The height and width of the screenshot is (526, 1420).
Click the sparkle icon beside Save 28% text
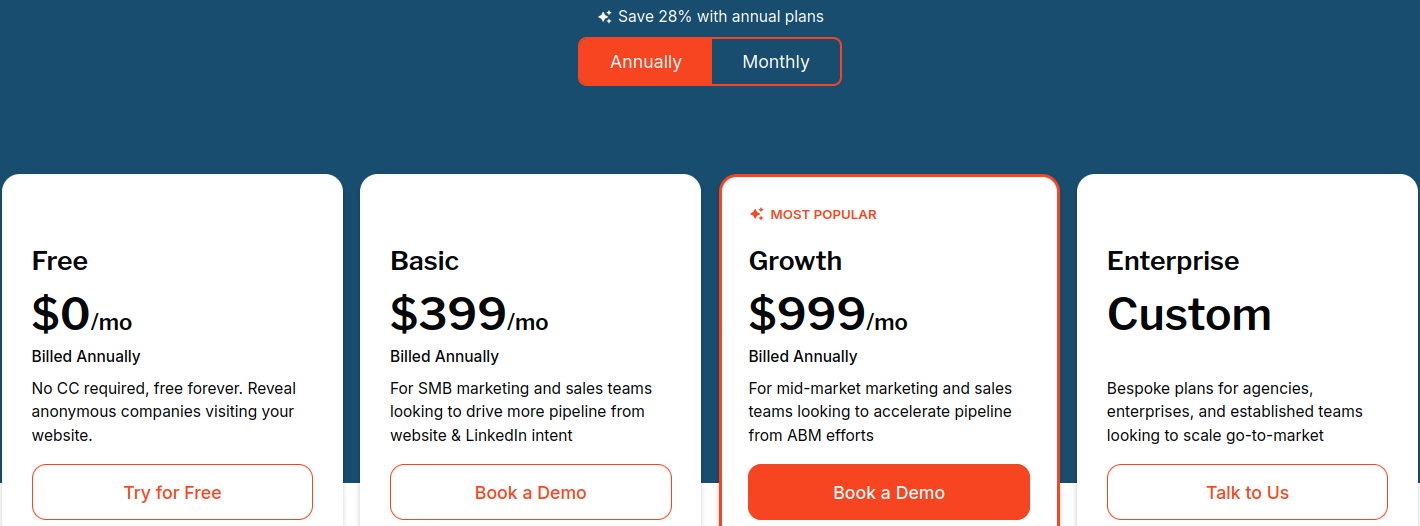click(x=604, y=17)
